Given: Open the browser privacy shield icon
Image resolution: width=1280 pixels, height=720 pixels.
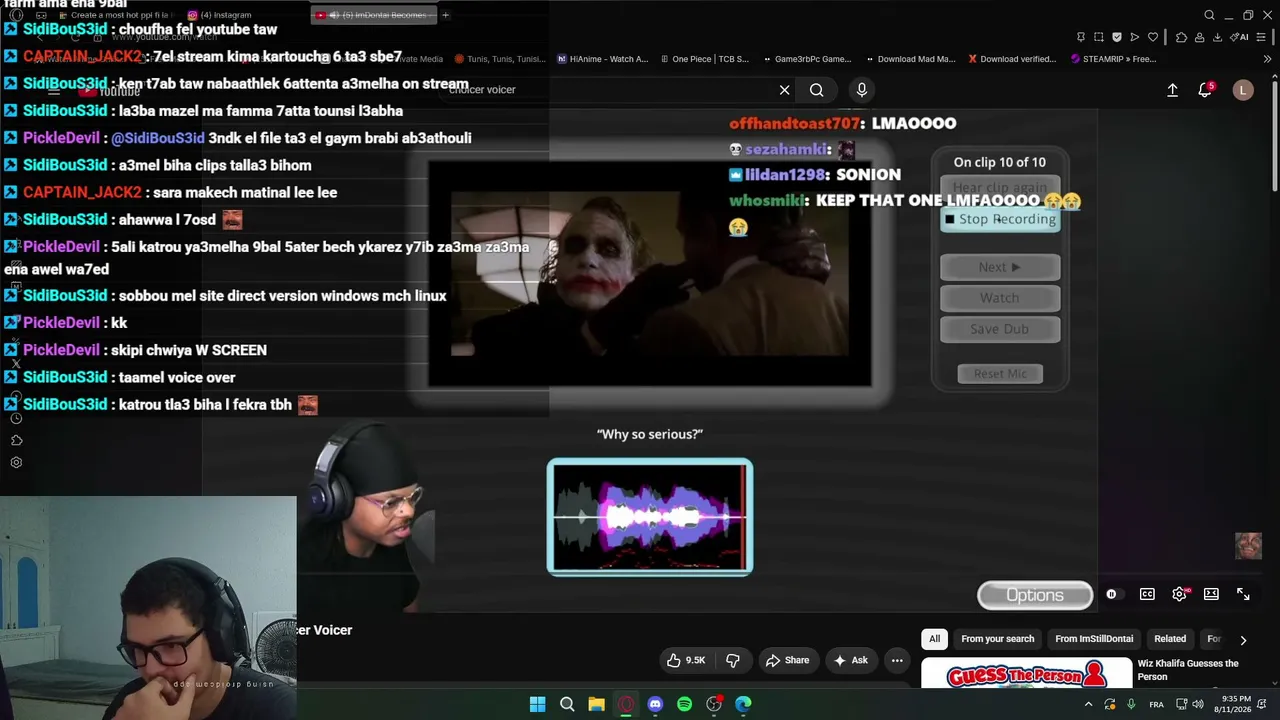Looking at the screenshot, I should click(1117, 37).
